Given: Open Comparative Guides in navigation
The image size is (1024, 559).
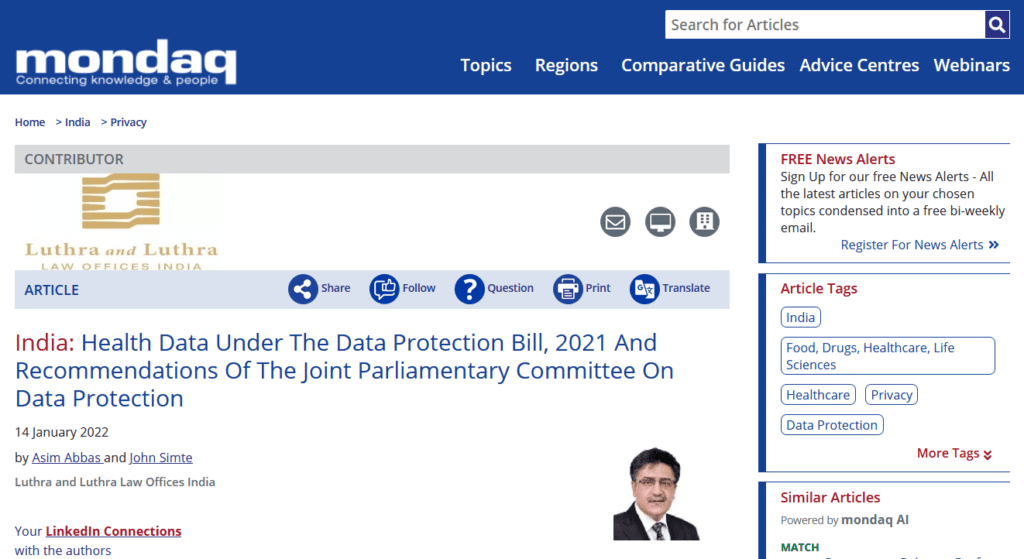Looking at the screenshot, I should (703, 65).
